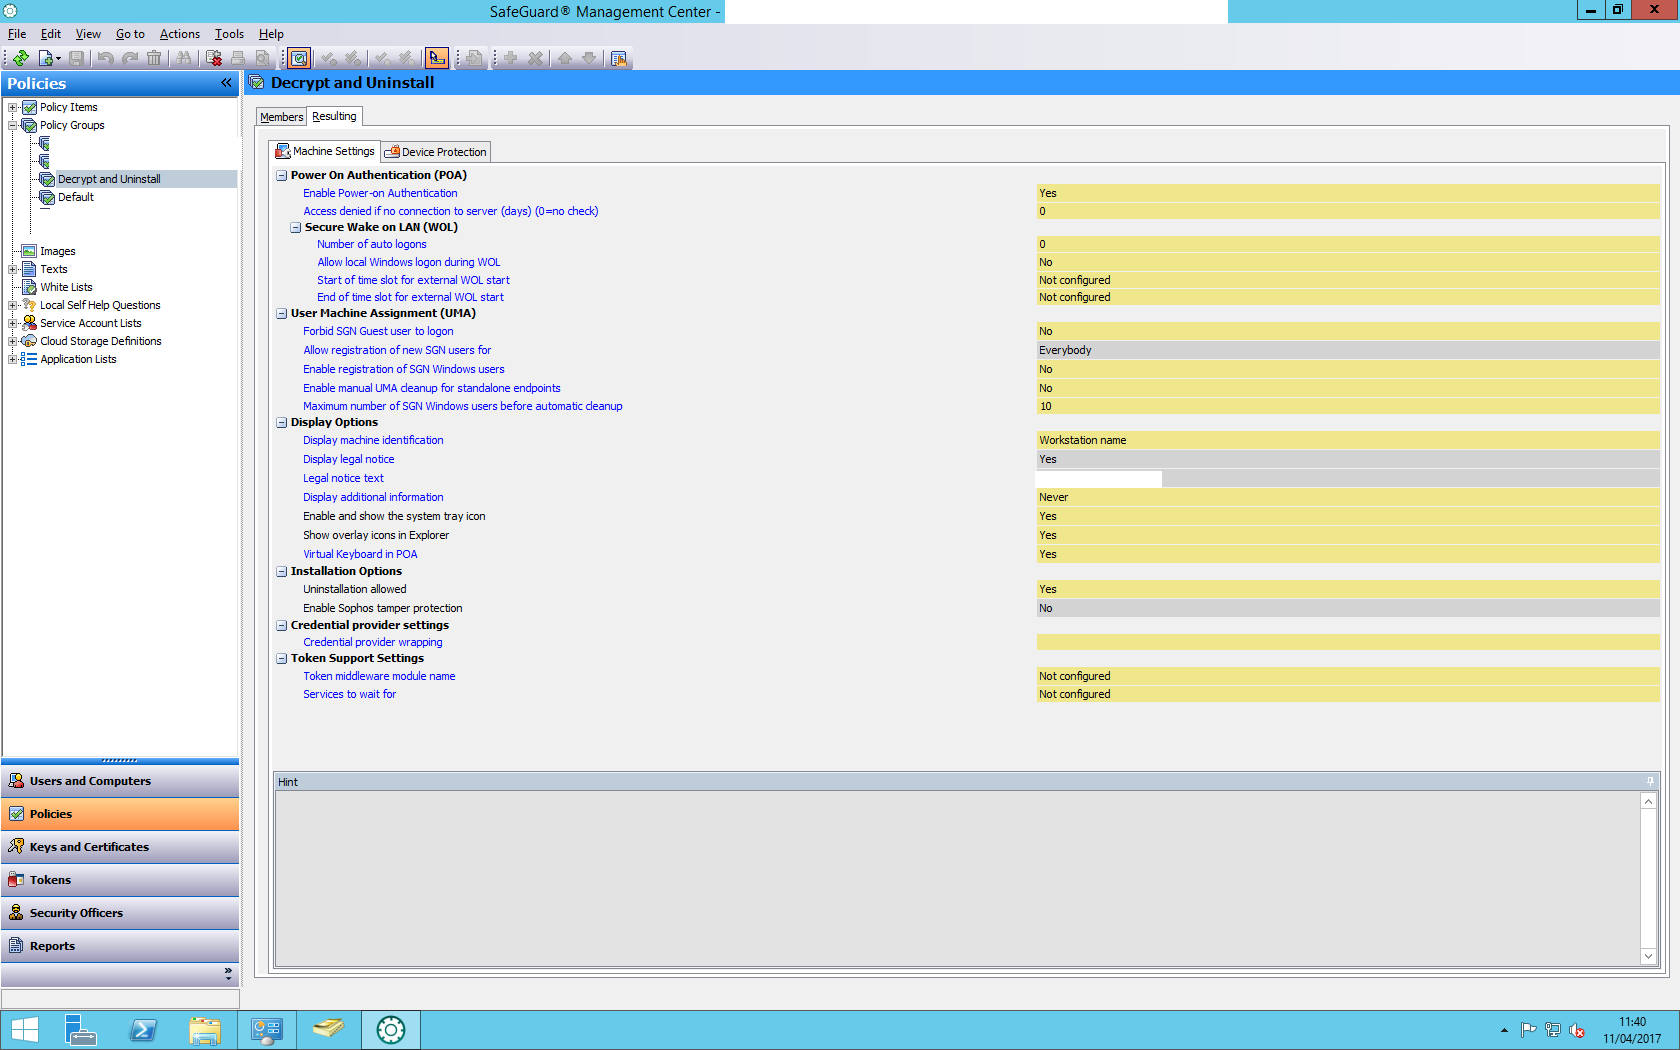This screenshot has width=1680, height=1050.
Task: Toggle the highlighted policy view toolbar button
Action: (x=298, y=58)
